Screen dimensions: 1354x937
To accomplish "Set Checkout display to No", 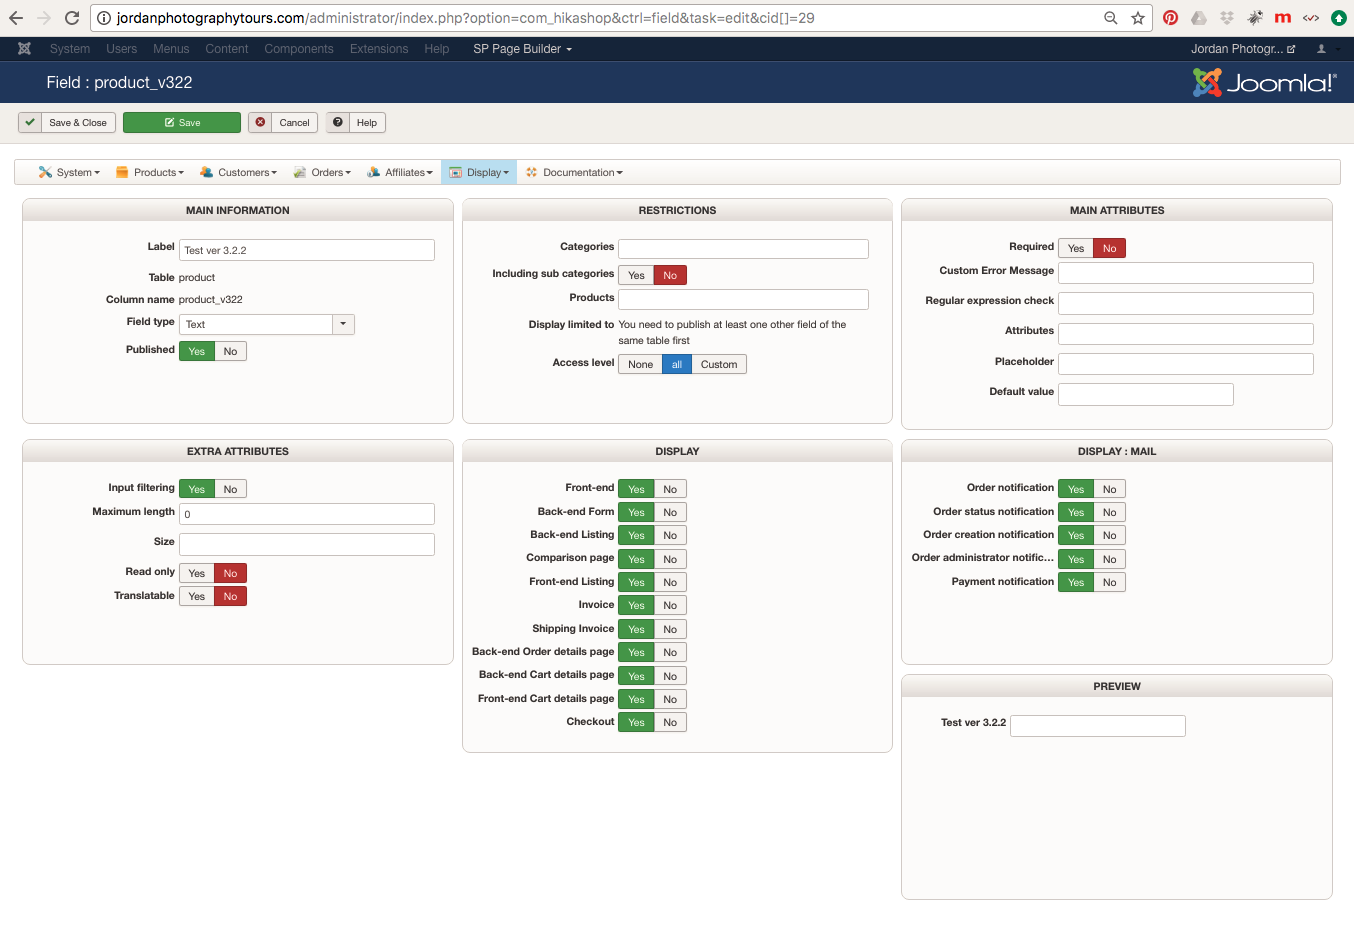I will coord(670,722).
